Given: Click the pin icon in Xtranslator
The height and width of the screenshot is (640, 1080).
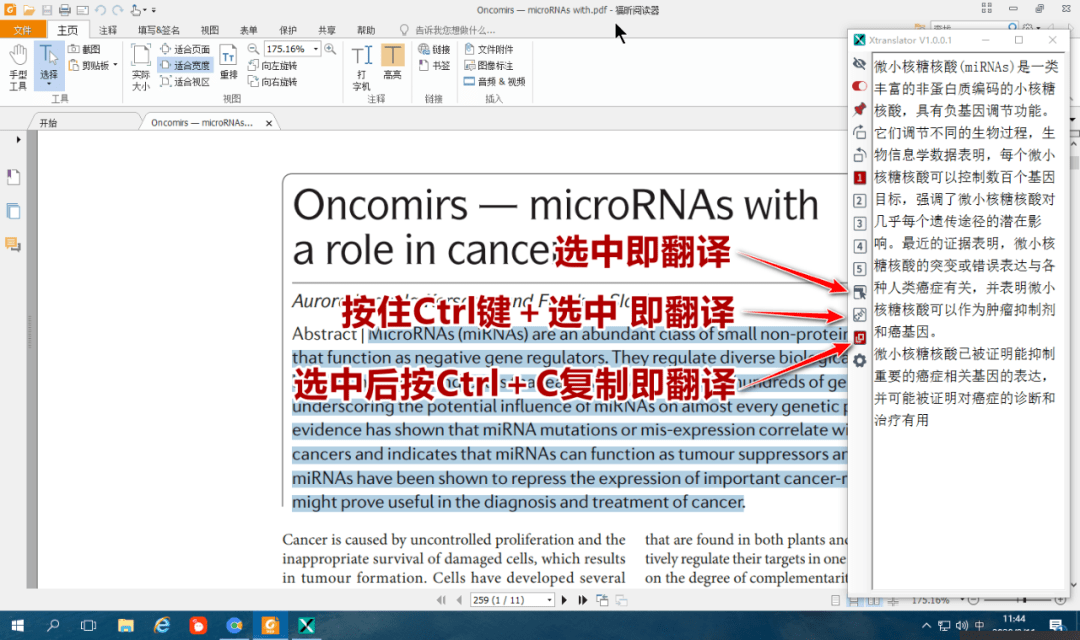Looking at the screenshot, I should click(x=859, y=109).
